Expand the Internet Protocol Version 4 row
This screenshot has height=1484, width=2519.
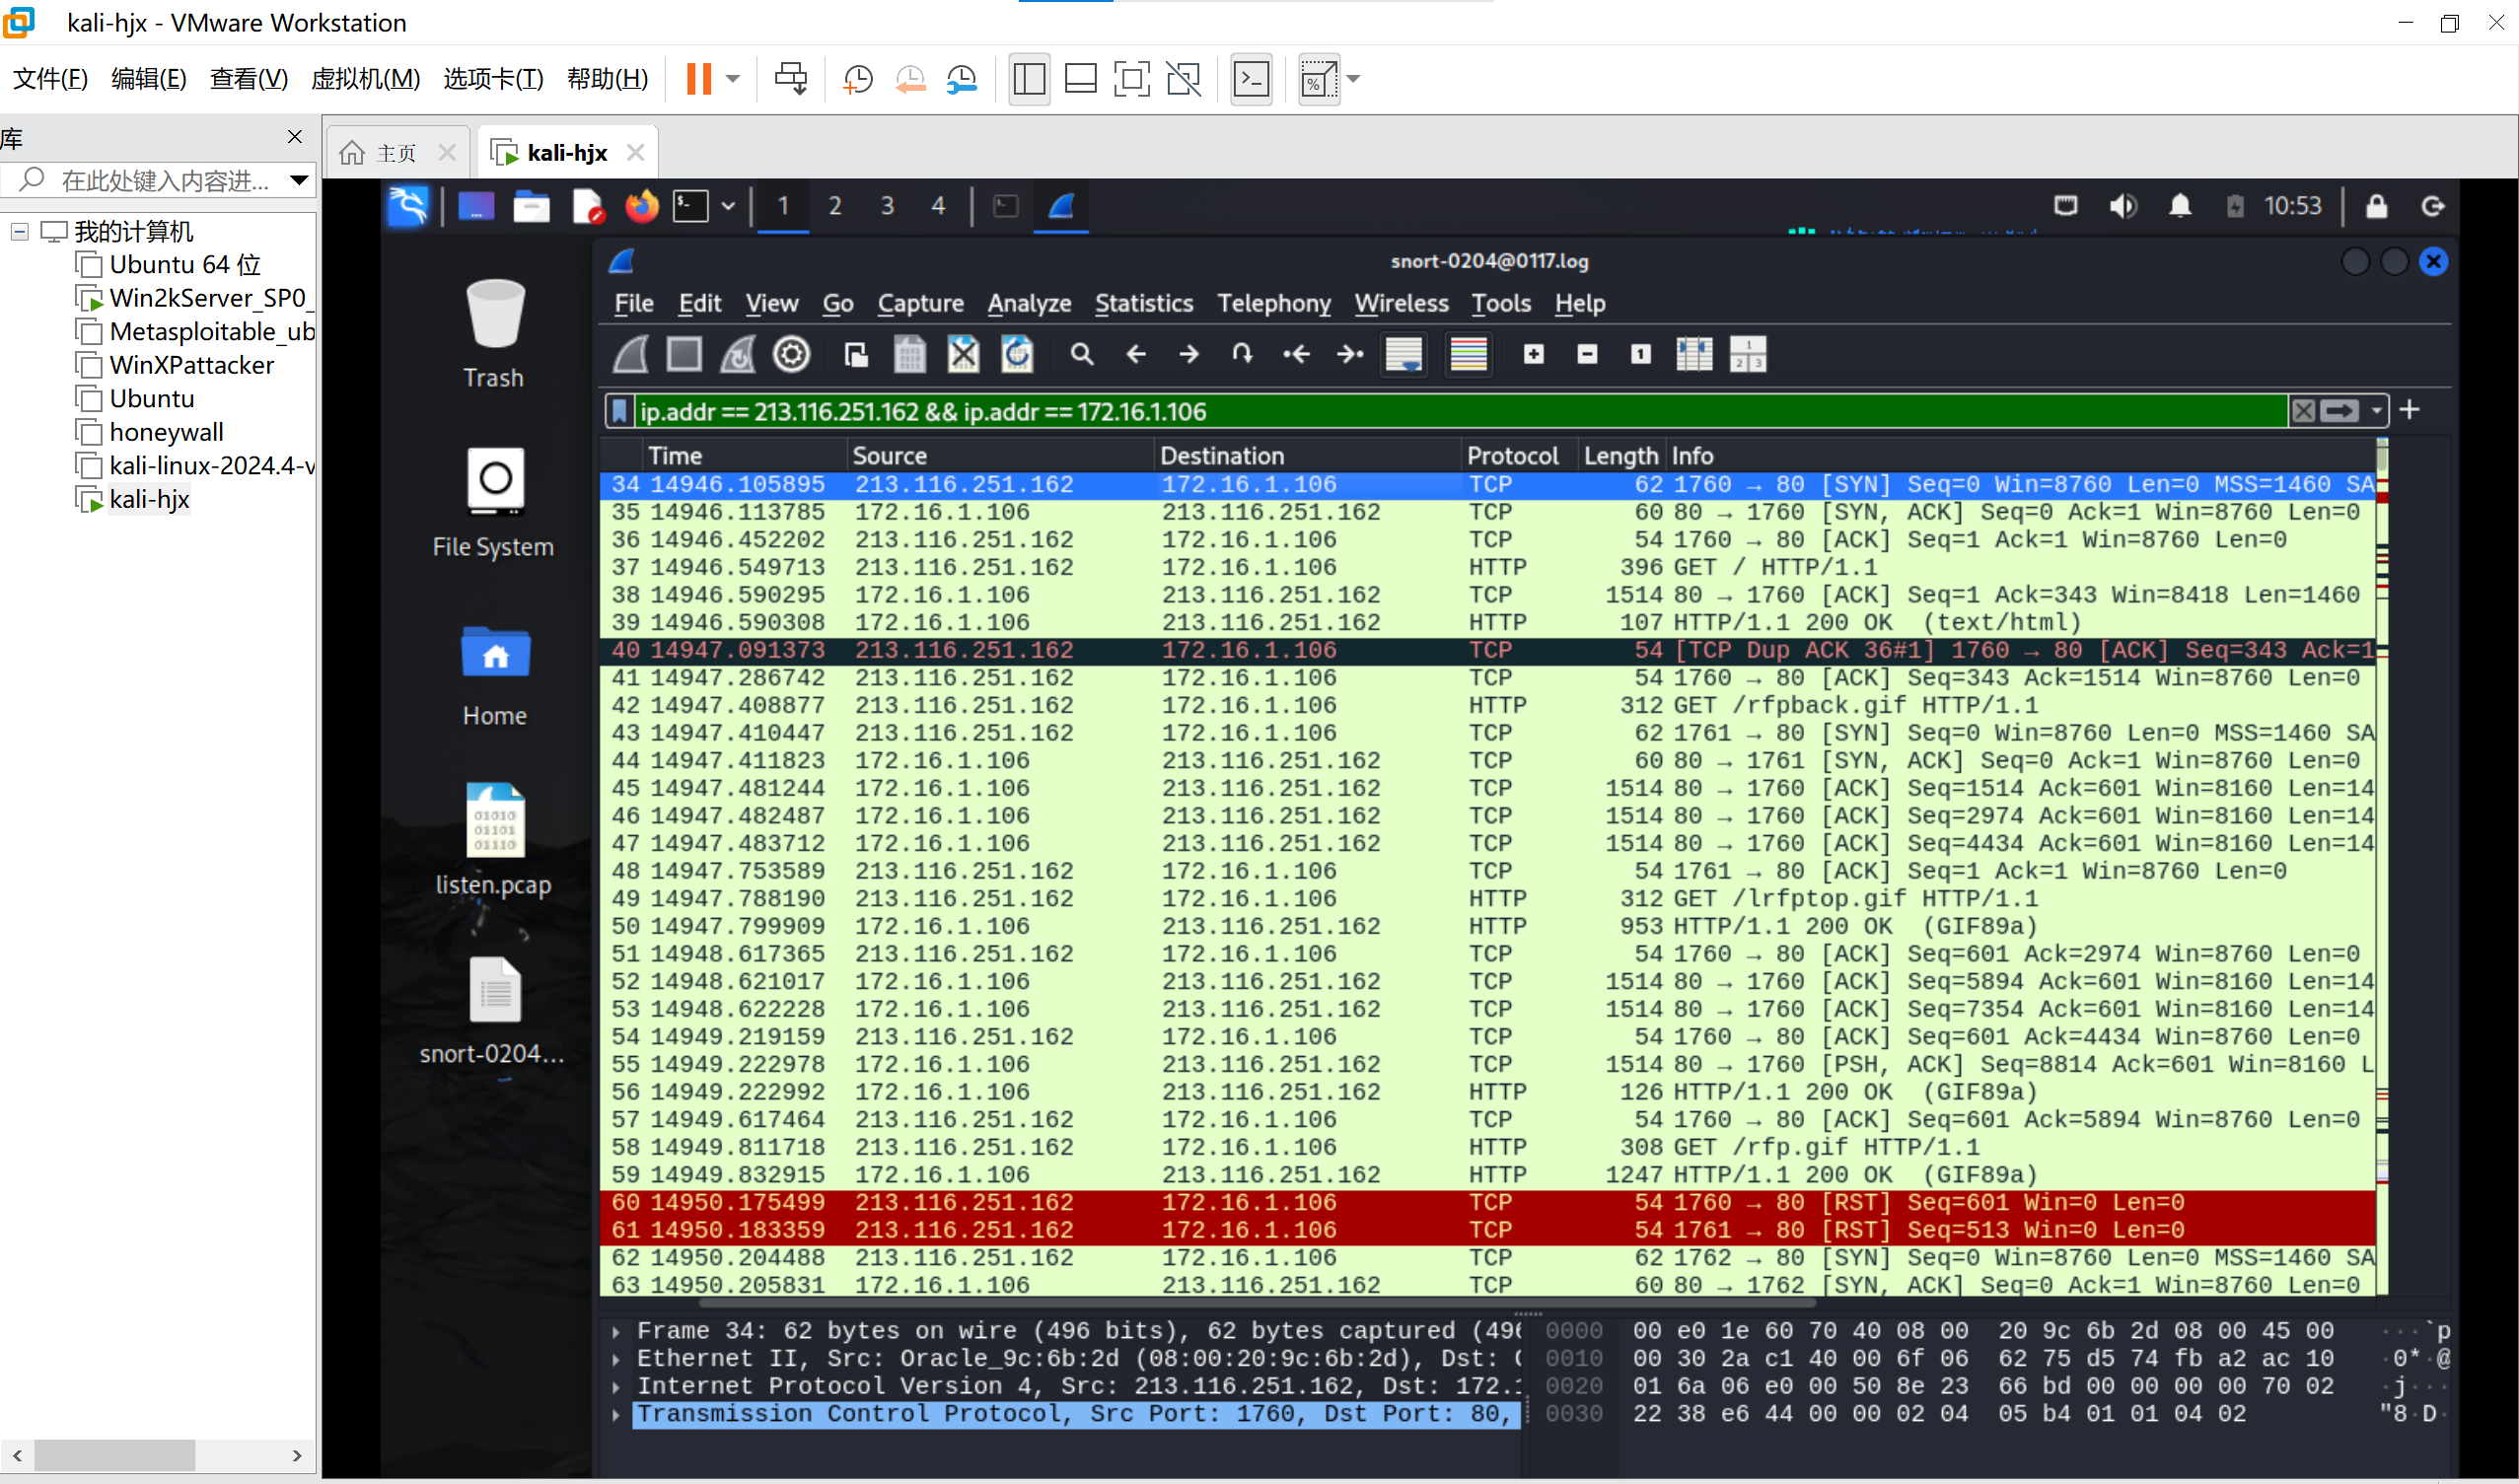coord(616,1386)
